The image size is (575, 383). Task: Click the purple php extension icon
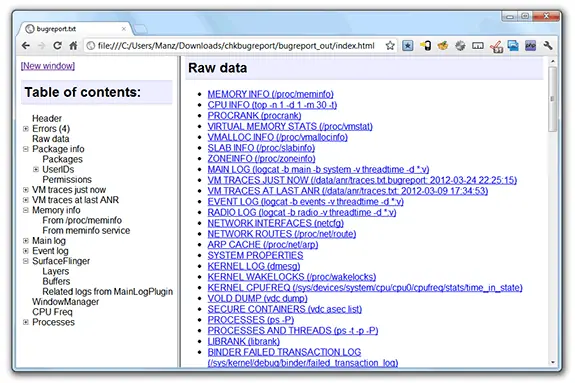(x=530, y=46)
